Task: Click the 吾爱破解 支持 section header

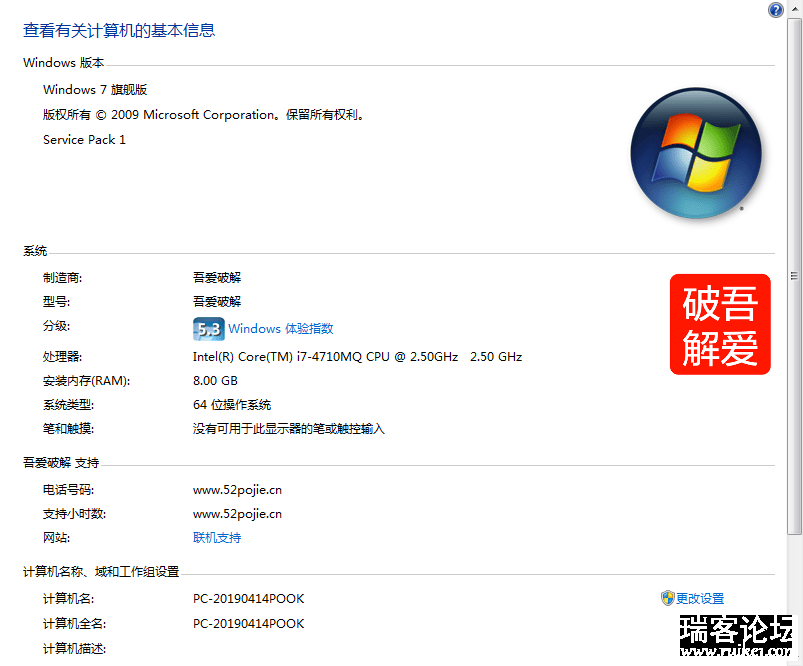Action: pos(61,463)
